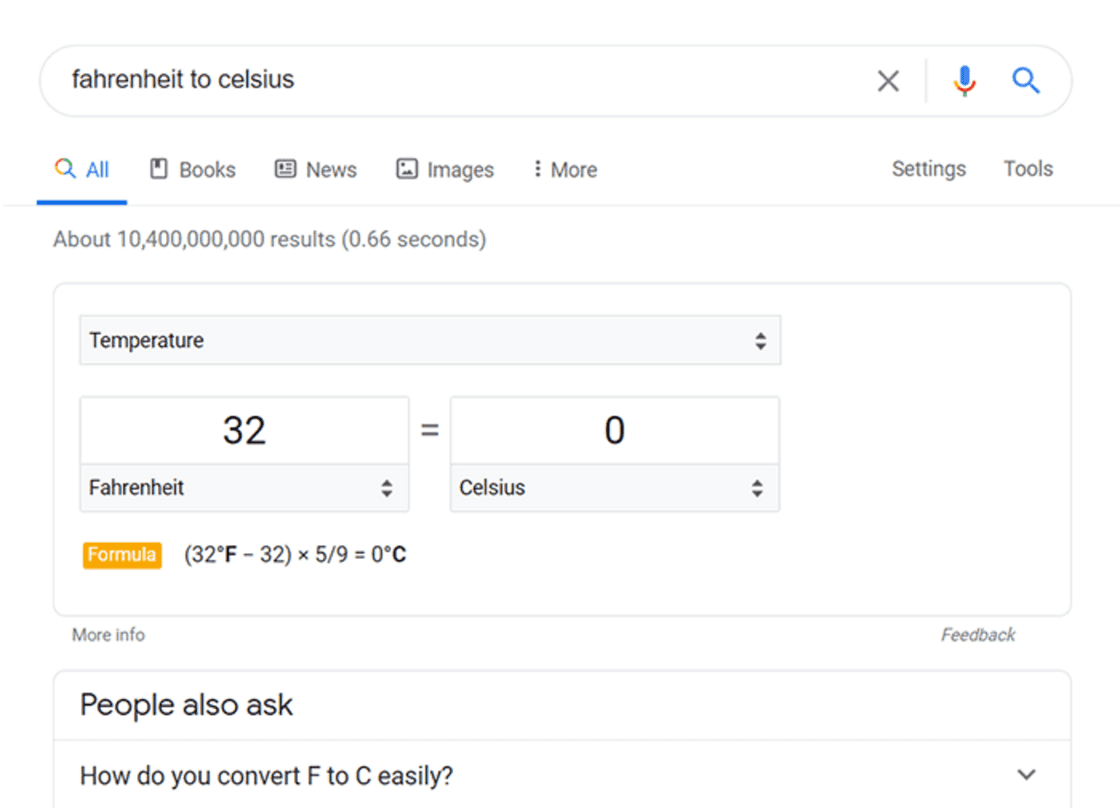Clear the search query with the X icon
Image resolution: width=1120 pixels, height=808 pixels.
point(888,80)
